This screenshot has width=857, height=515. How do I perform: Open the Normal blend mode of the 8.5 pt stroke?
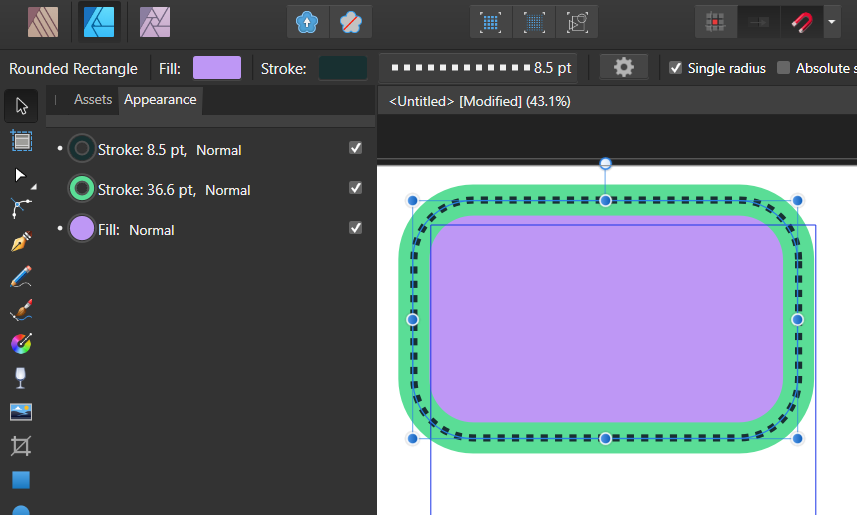click(219, 150)
